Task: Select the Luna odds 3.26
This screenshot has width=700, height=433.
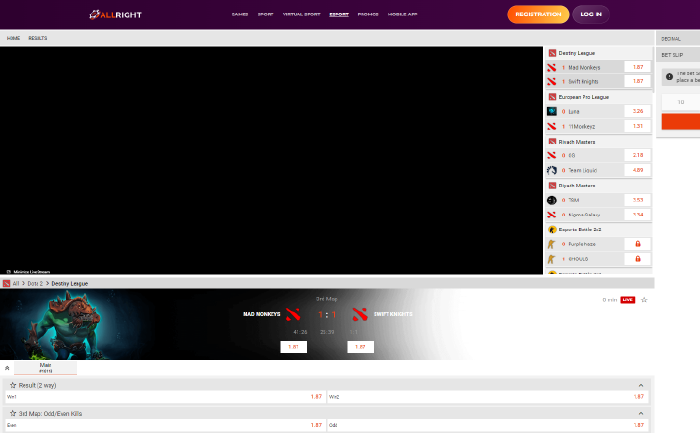Action: 638,111
